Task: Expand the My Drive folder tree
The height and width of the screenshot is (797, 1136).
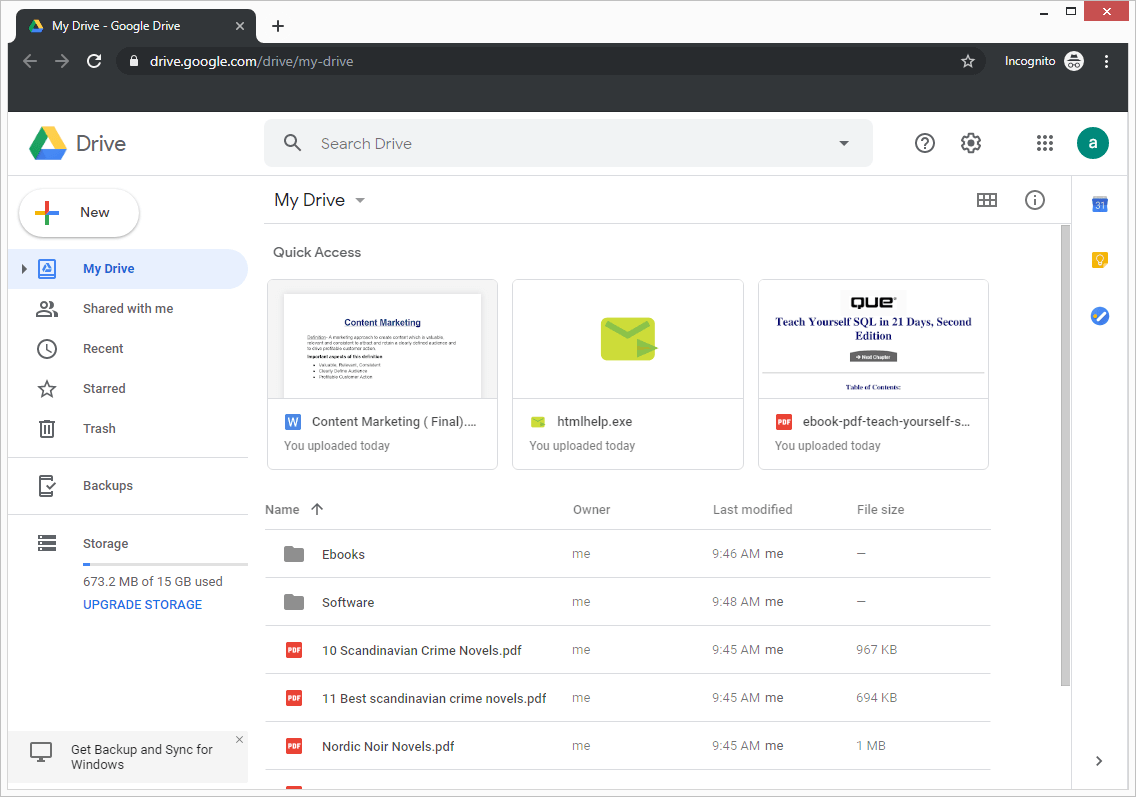Action: pyautogui.click(x=24, y=269)
